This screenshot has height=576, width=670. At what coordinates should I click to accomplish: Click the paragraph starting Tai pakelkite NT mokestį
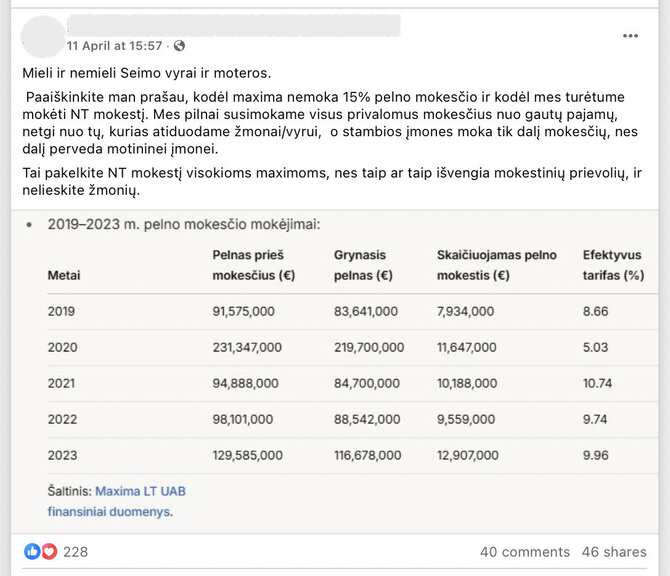click(332, 182)
